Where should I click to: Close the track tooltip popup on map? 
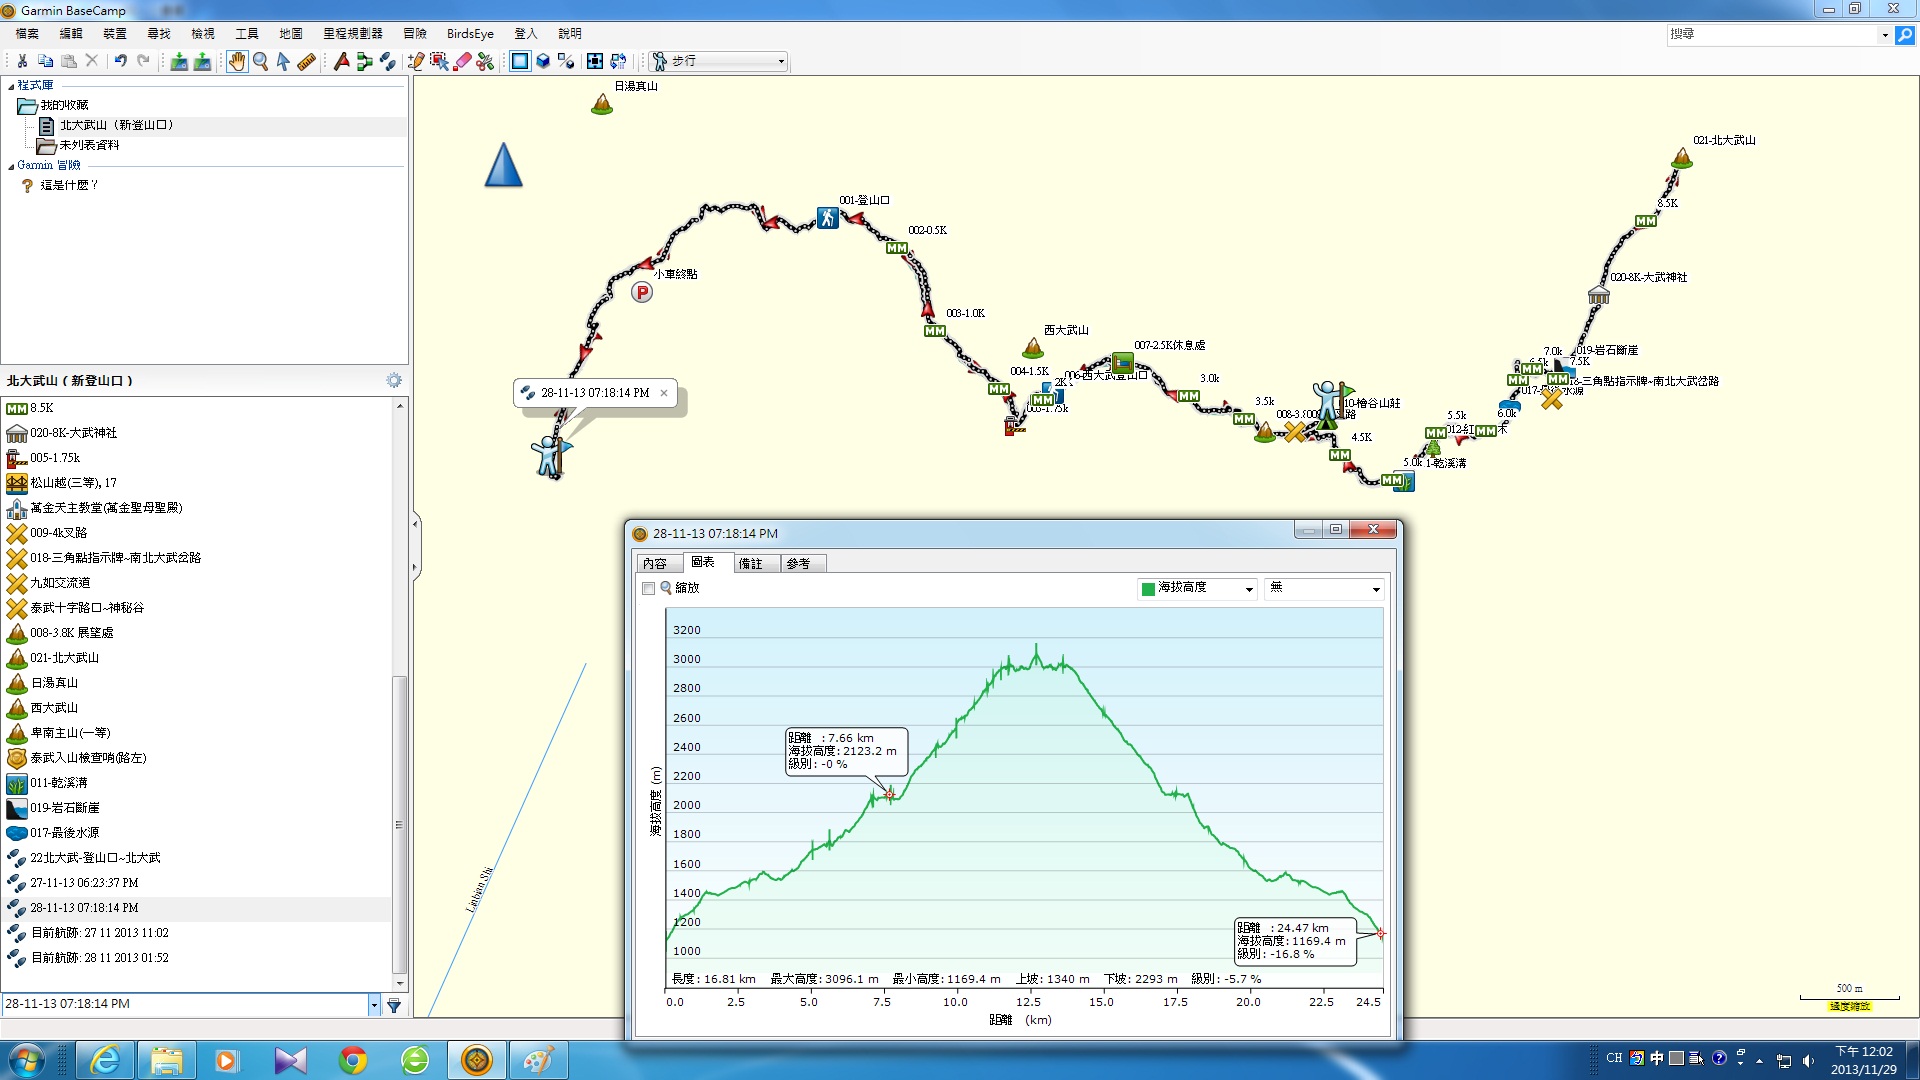[664, 393]
